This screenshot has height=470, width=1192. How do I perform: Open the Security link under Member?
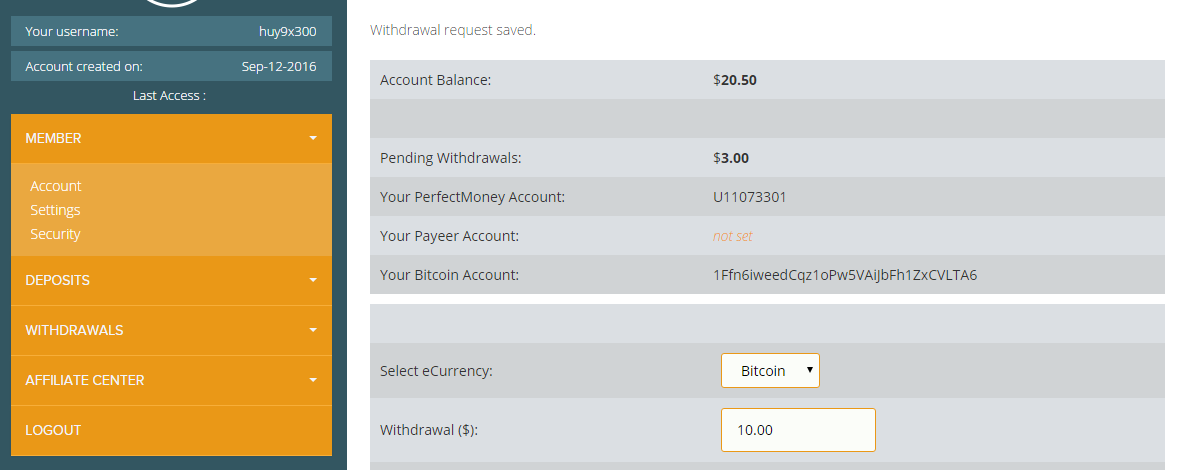pos(55,234)
